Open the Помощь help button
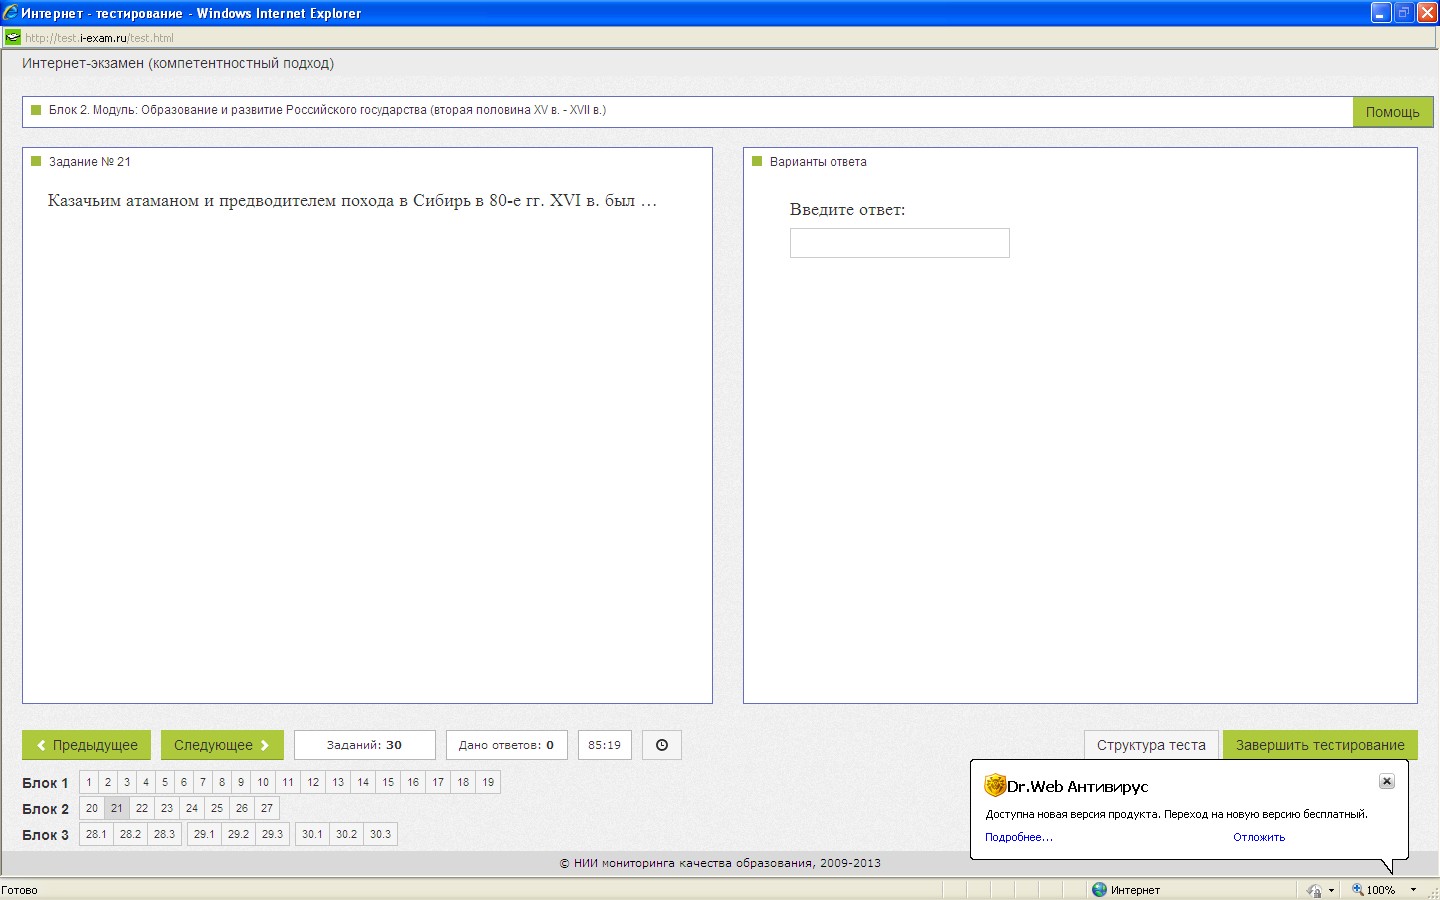This screenshot has height=900, width=1440. [x=1392, y=112]
